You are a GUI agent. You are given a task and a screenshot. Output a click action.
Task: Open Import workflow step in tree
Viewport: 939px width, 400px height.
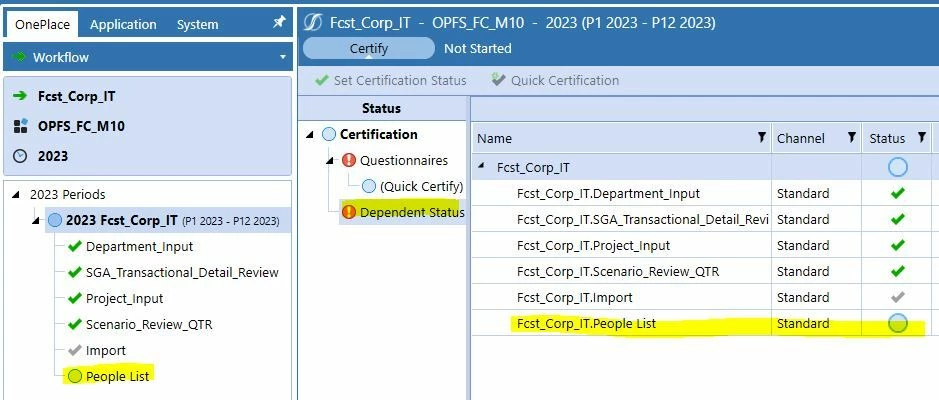105,350
